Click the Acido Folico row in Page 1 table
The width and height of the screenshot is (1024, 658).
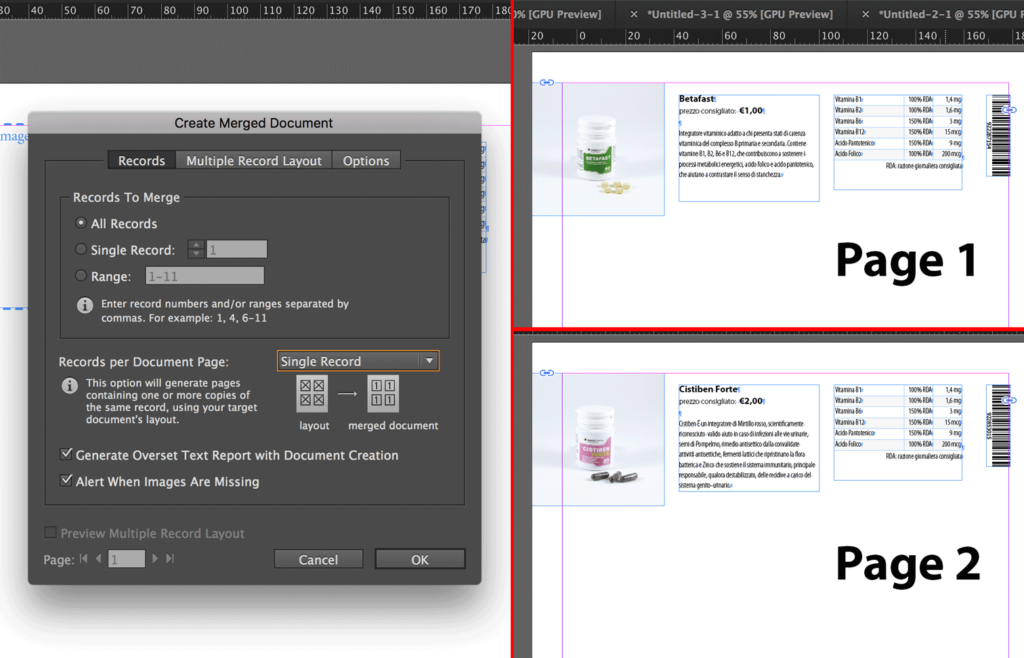point(898,153)
